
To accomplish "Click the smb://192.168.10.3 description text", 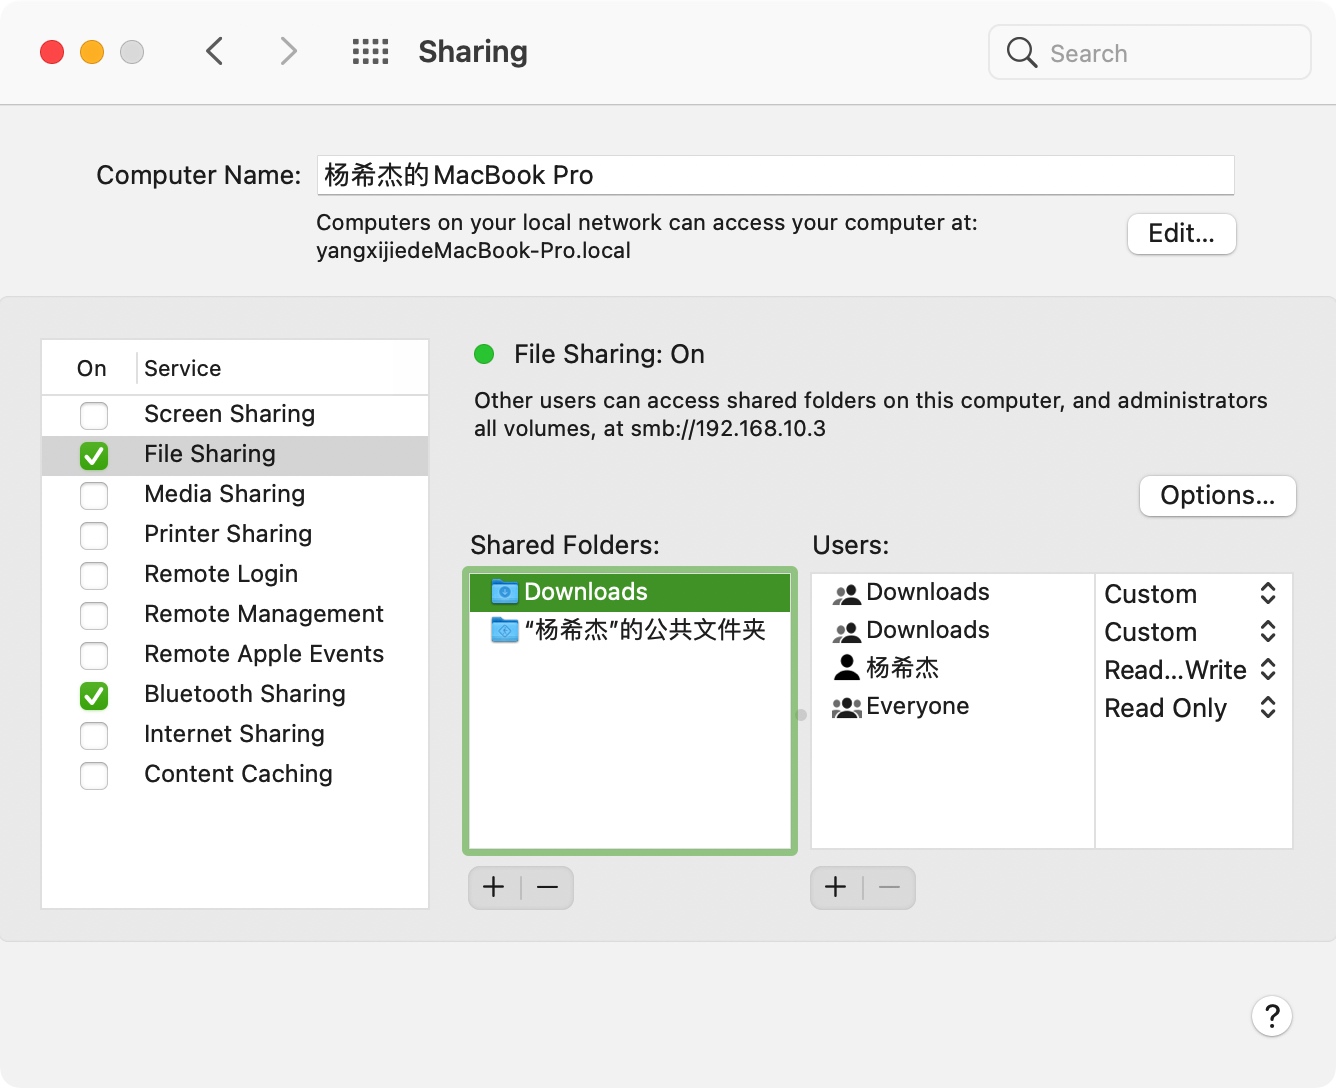I will (728, 428).
